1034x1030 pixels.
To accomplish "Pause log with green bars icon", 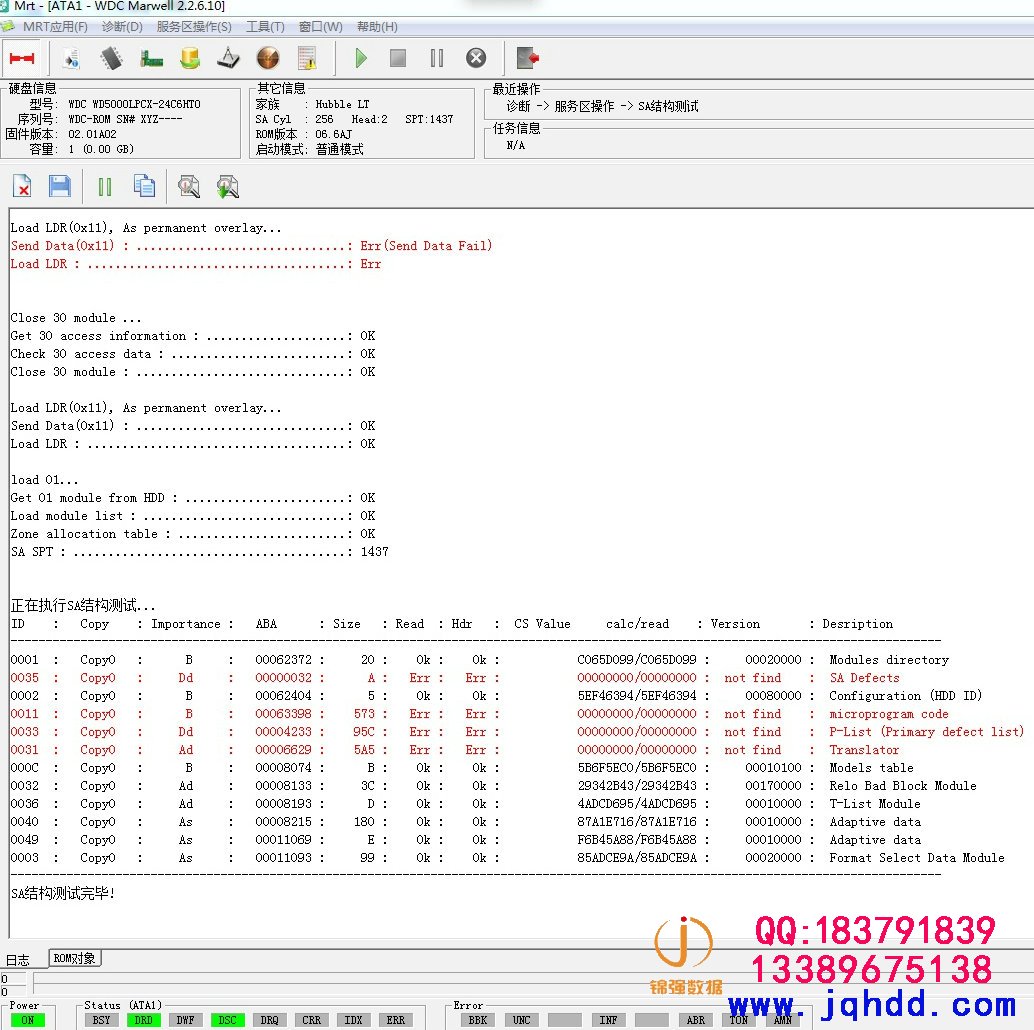I will tap(104, 187).
